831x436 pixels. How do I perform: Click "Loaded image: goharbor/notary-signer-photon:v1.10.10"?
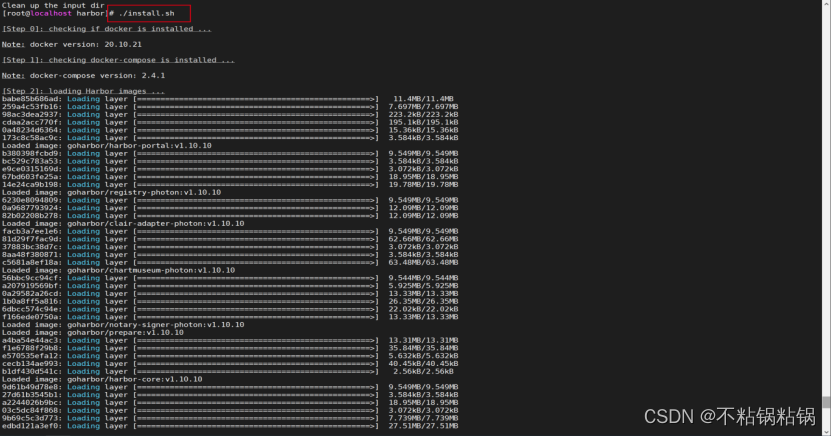123,325
